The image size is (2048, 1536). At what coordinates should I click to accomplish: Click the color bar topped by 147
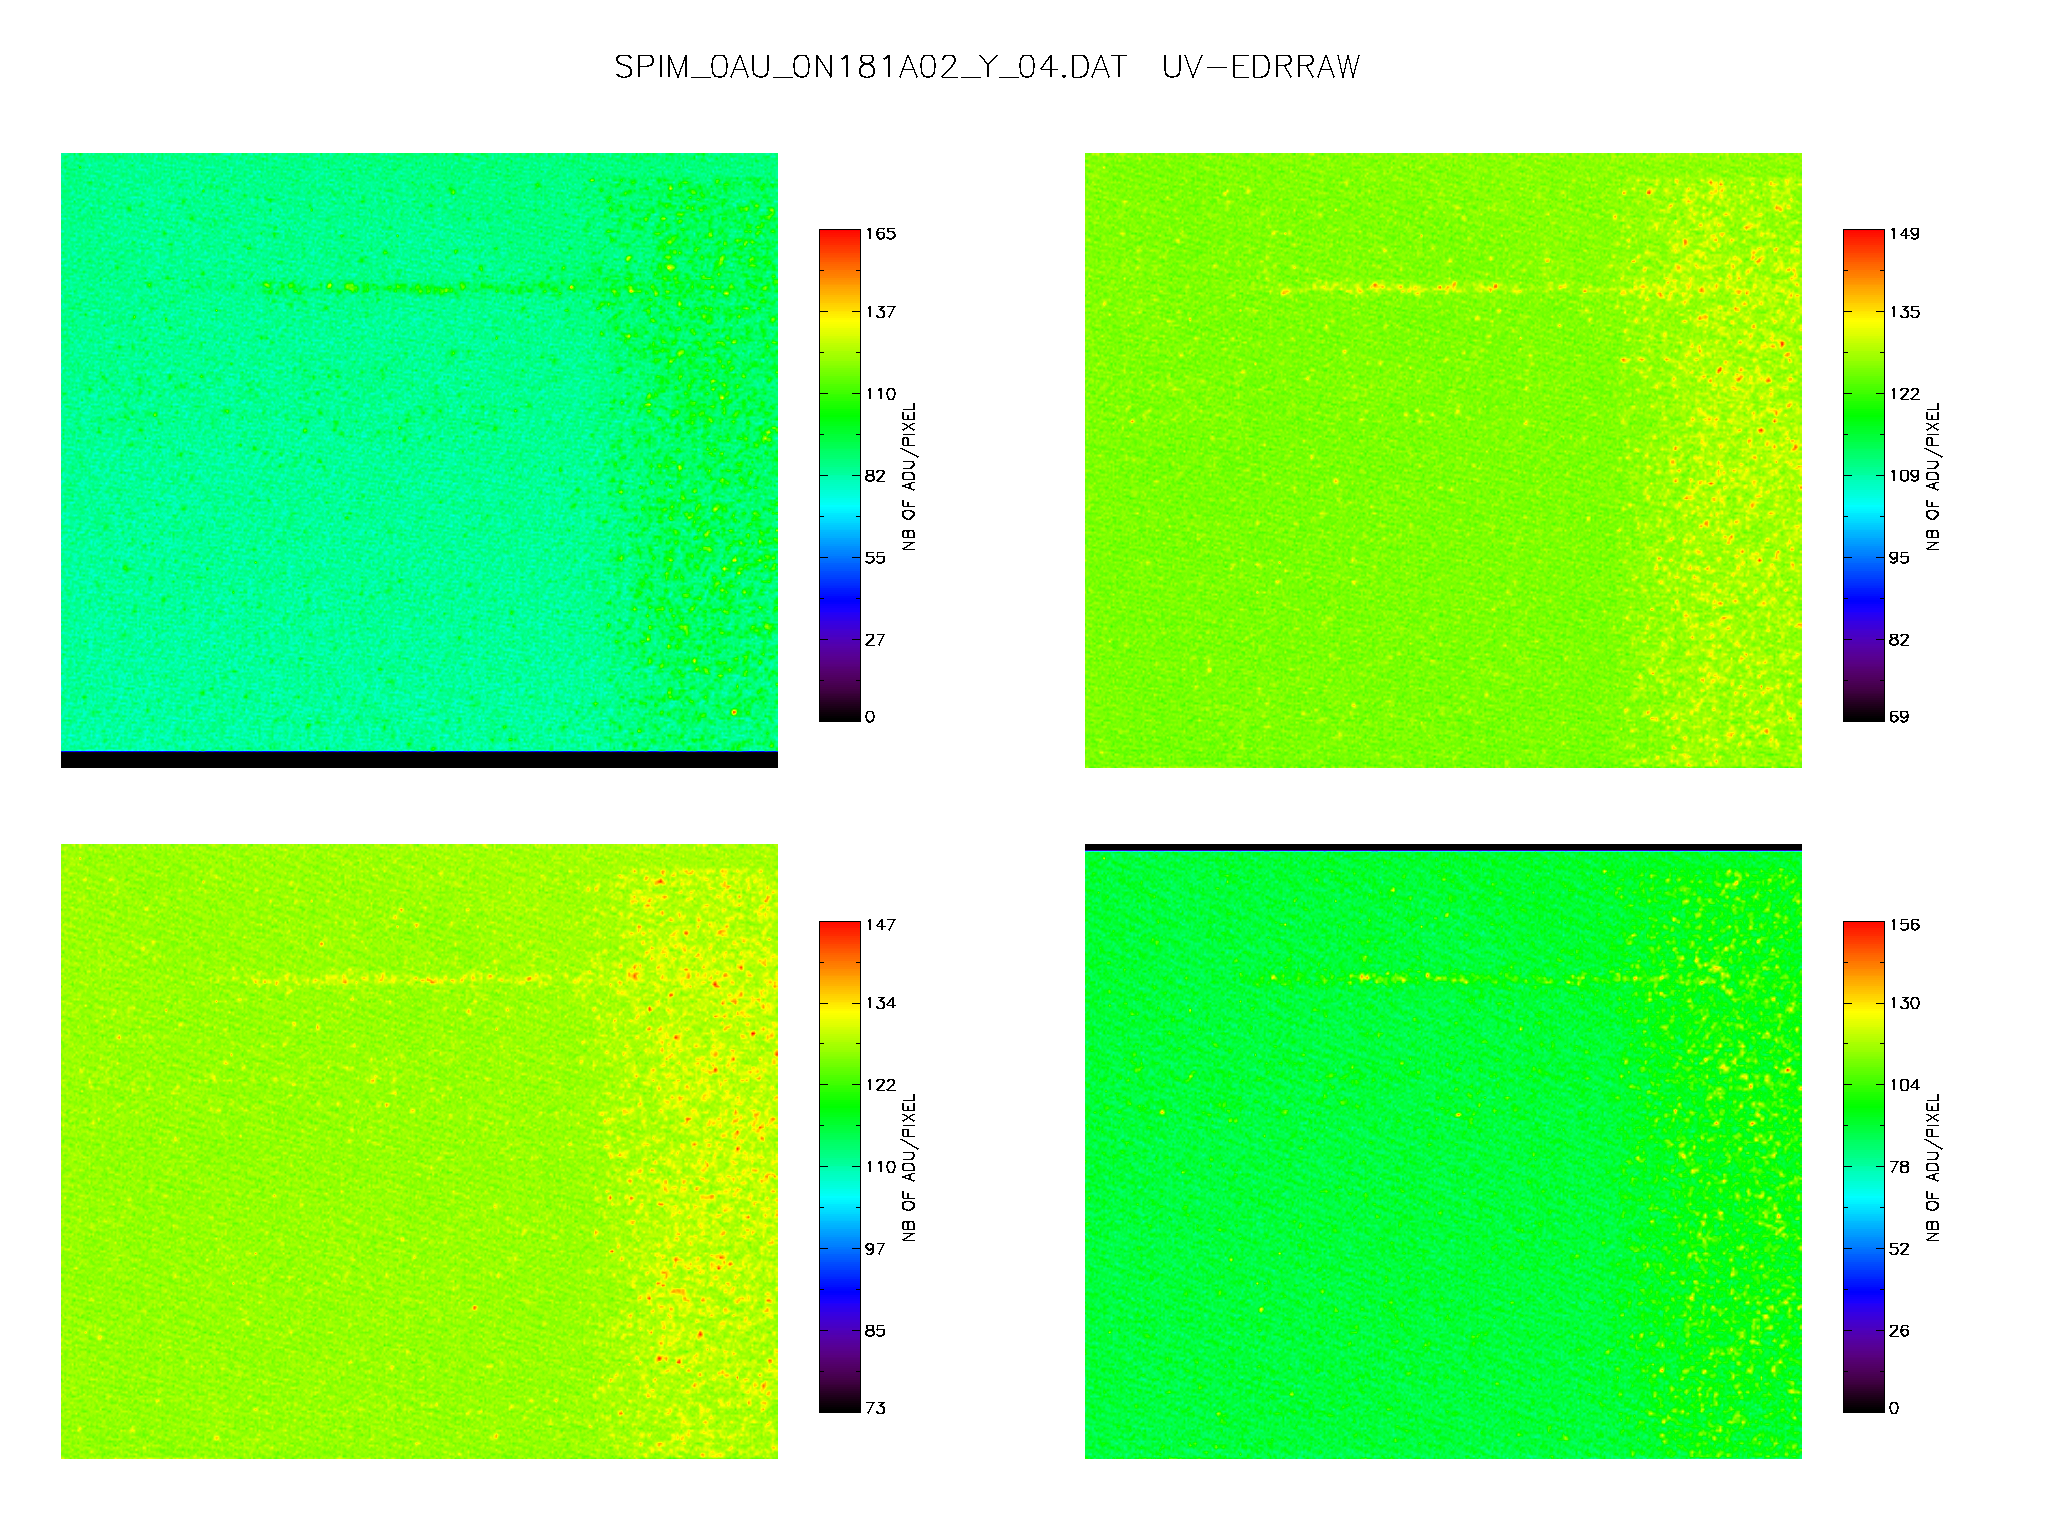coord(839,1166)
